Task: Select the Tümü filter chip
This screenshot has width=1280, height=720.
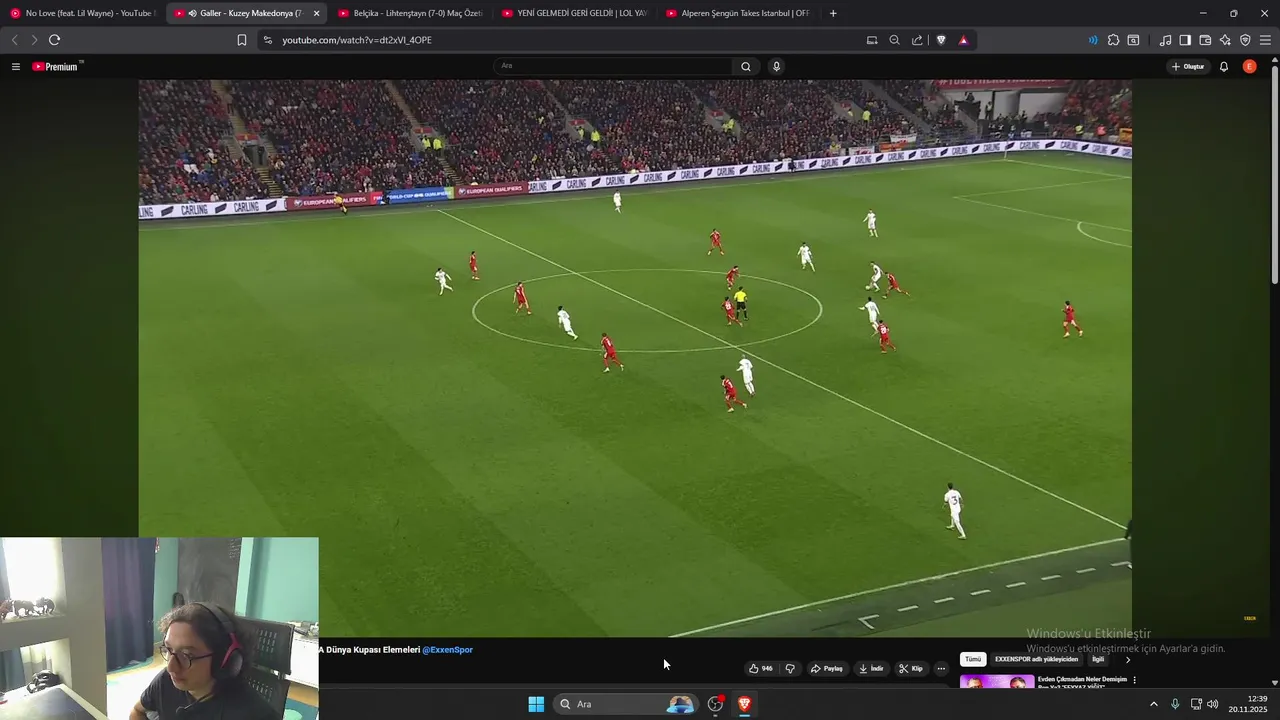Action: [973, 659]
